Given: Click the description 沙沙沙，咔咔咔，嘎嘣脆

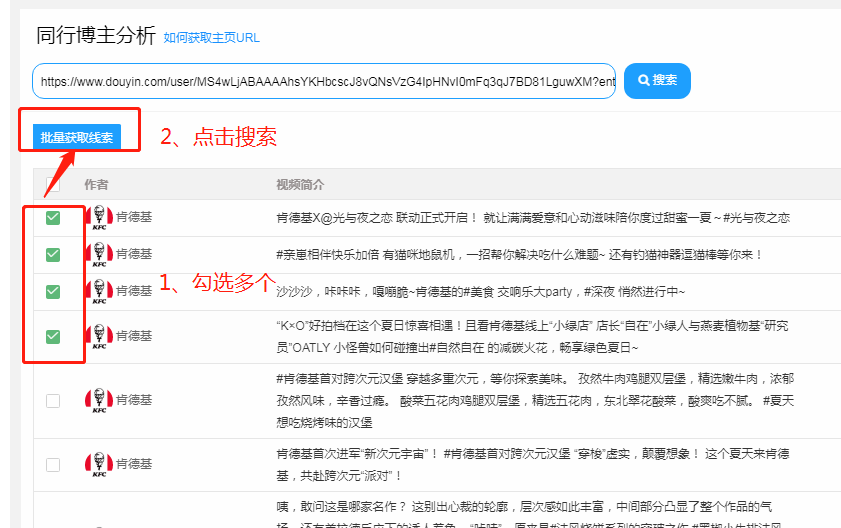Looking at the screenshot, I should (x=481, y=292).
